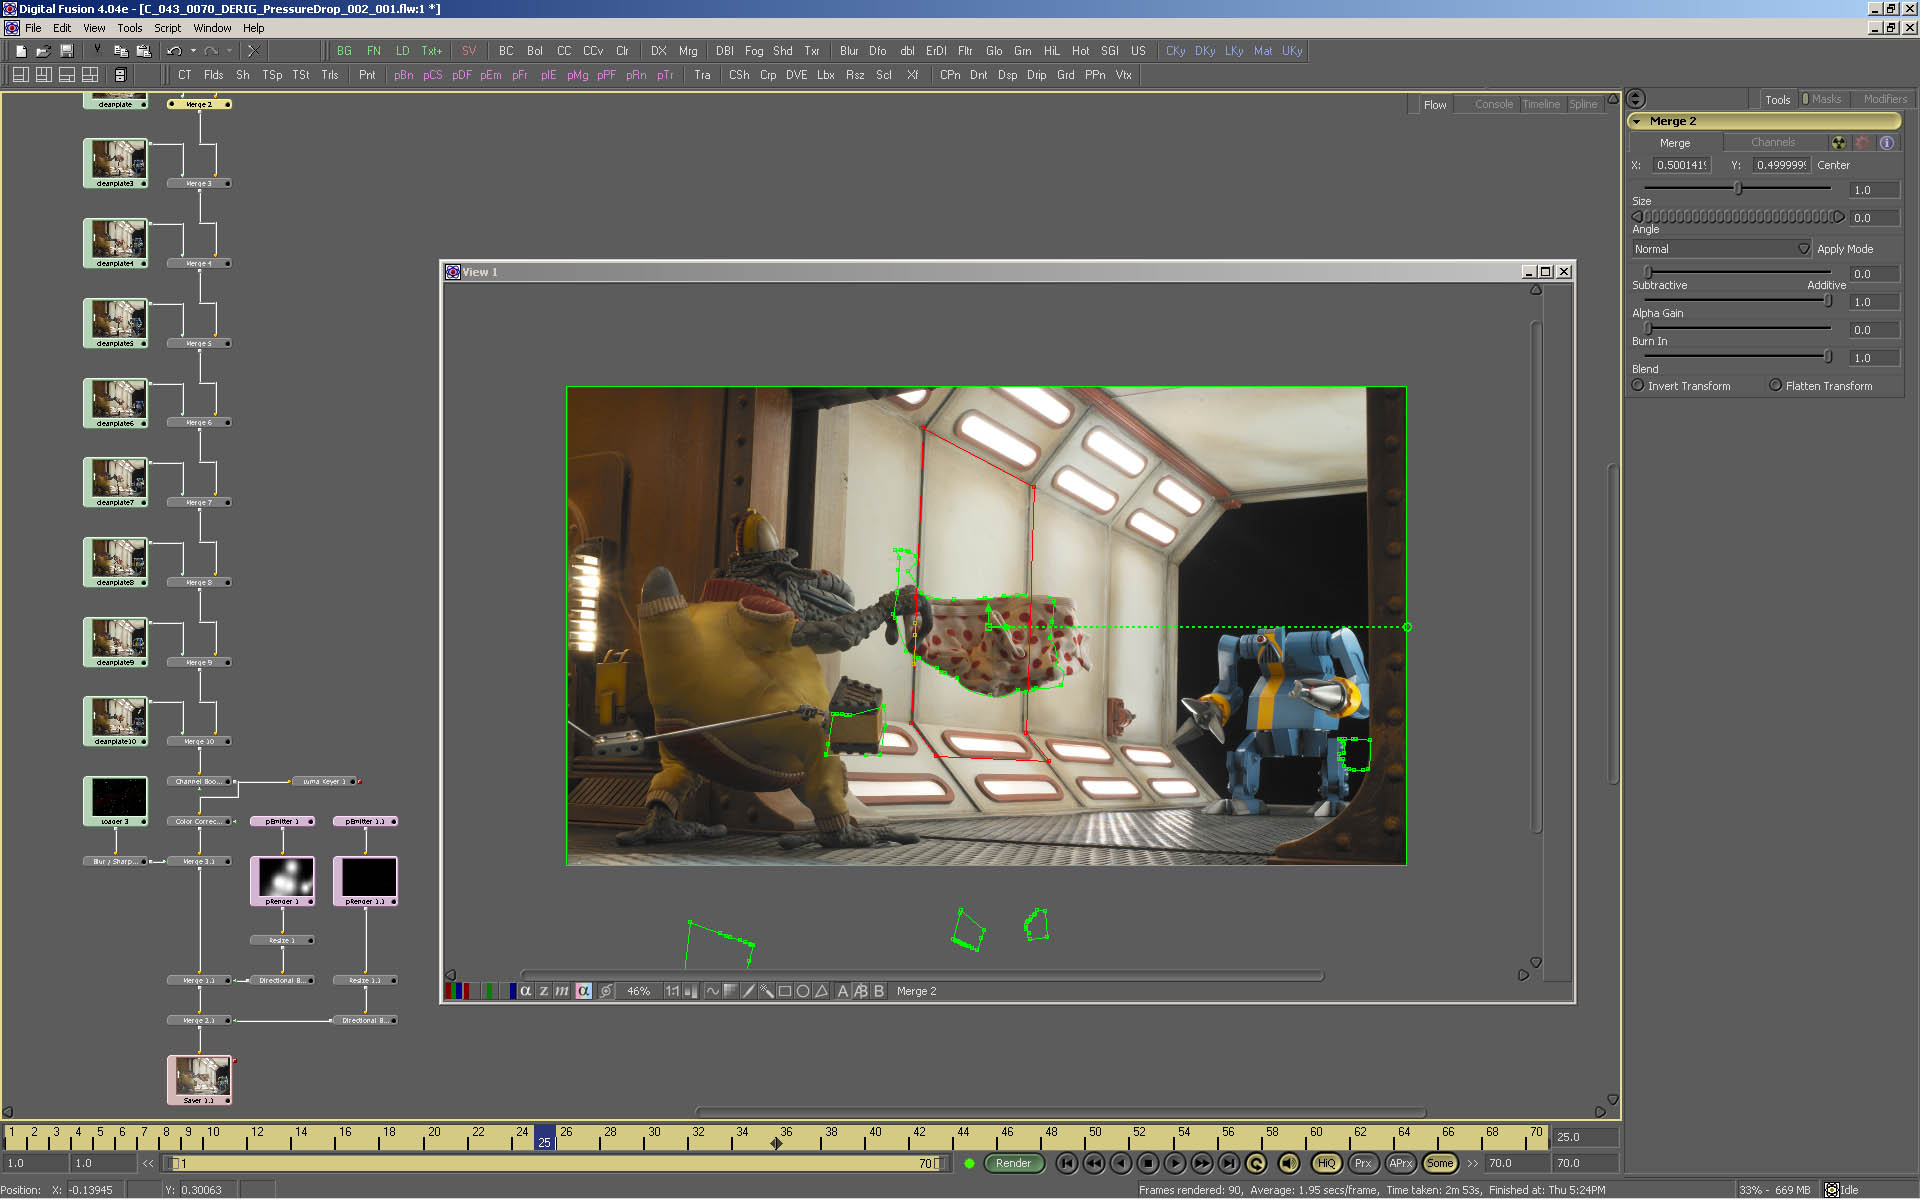Click the Paste clipboard icon
The height and width of the screenshot is (1200, 1920).
click(143, 51)
